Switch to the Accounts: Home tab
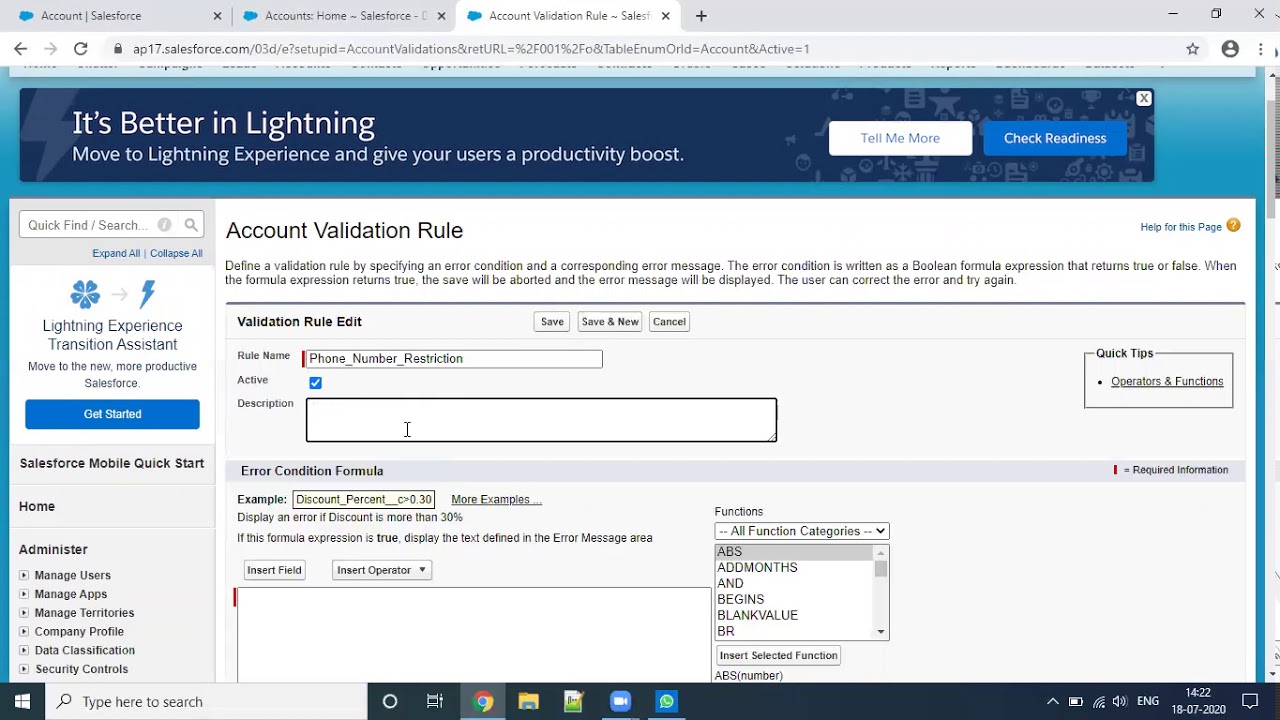The height and width of the screenshot is (720, 1280). click(x=342, y=16)
